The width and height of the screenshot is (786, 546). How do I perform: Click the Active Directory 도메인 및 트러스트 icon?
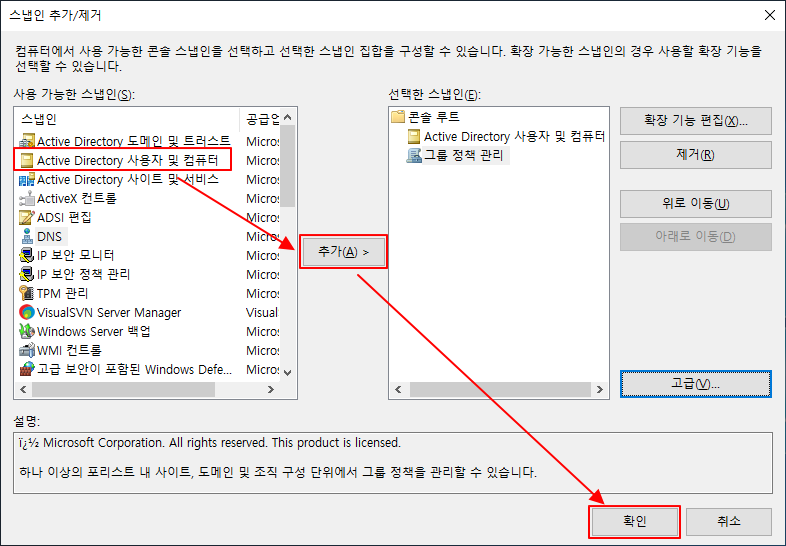pyautogui.click(x=27, y=141)
